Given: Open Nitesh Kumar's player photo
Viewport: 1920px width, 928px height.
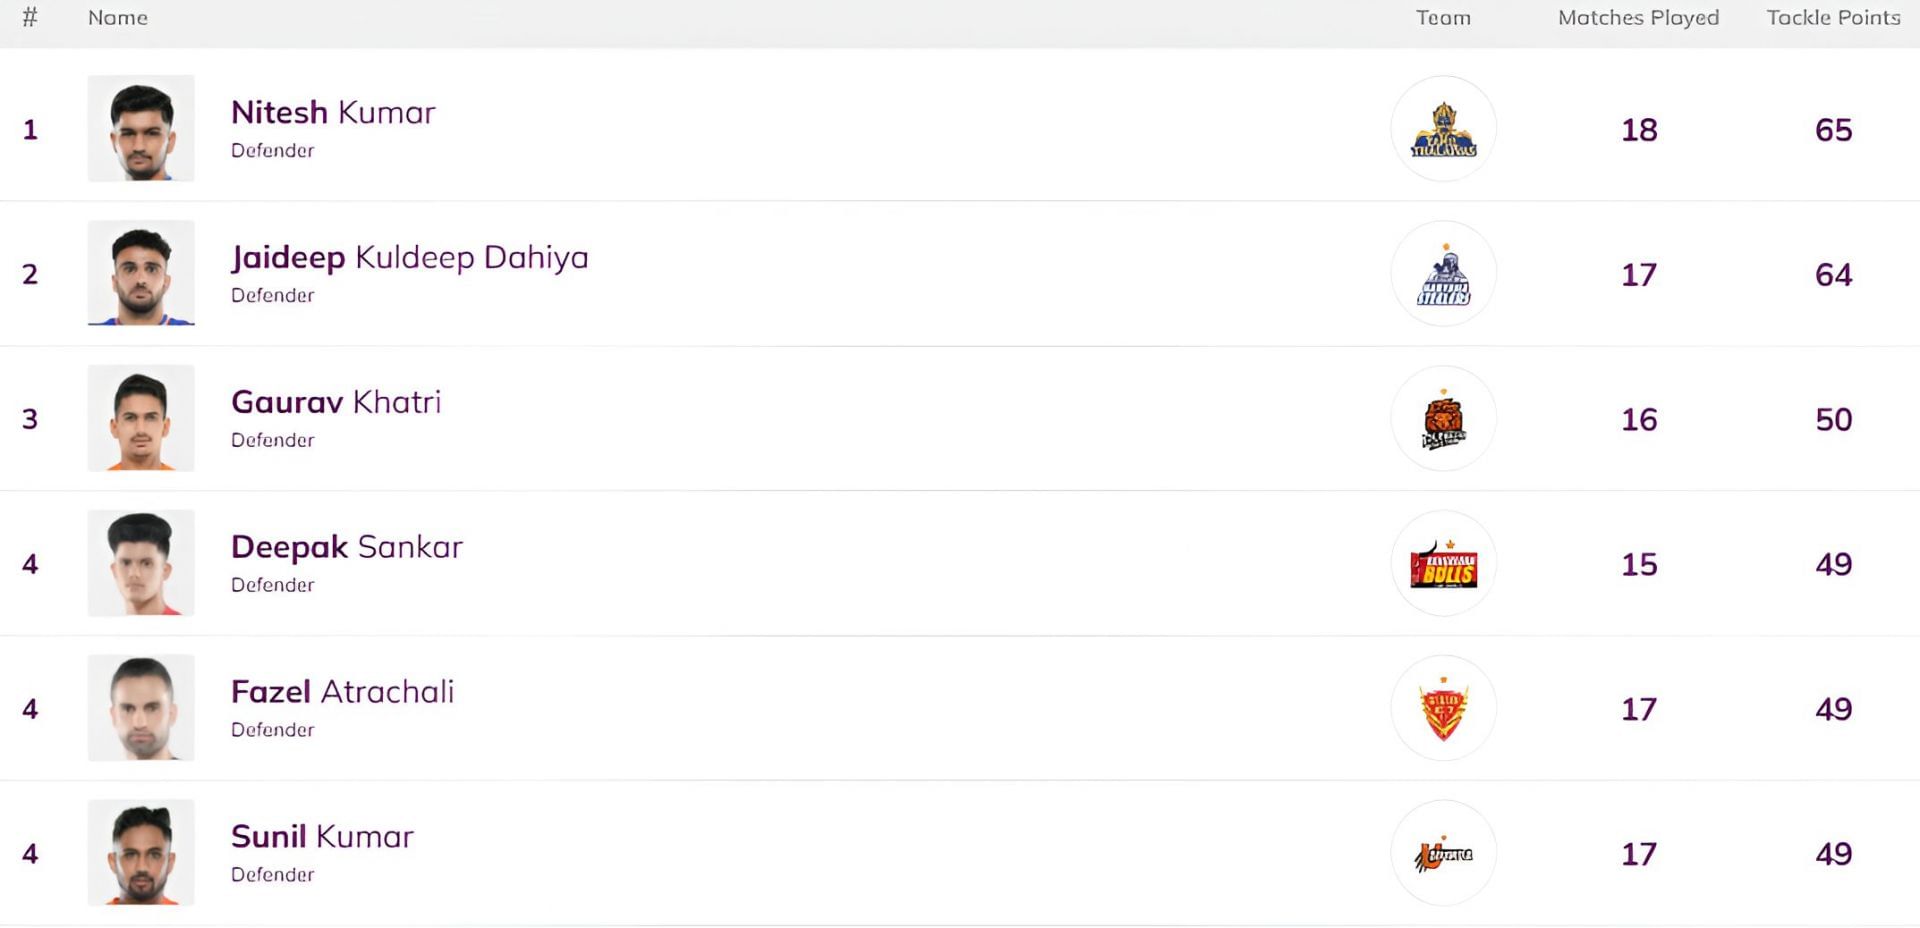Looking at the screenshot, I should (x=141, y=129).
